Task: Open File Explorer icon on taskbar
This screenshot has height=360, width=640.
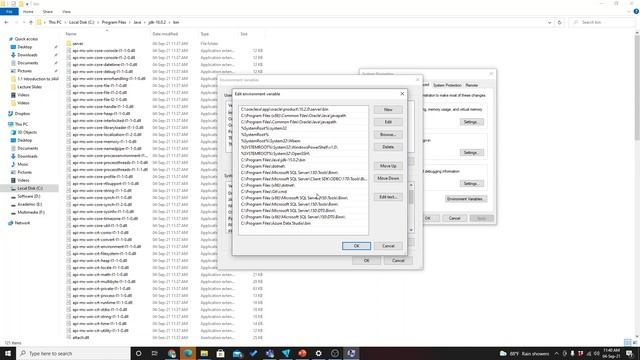Action: coord(204,353)
